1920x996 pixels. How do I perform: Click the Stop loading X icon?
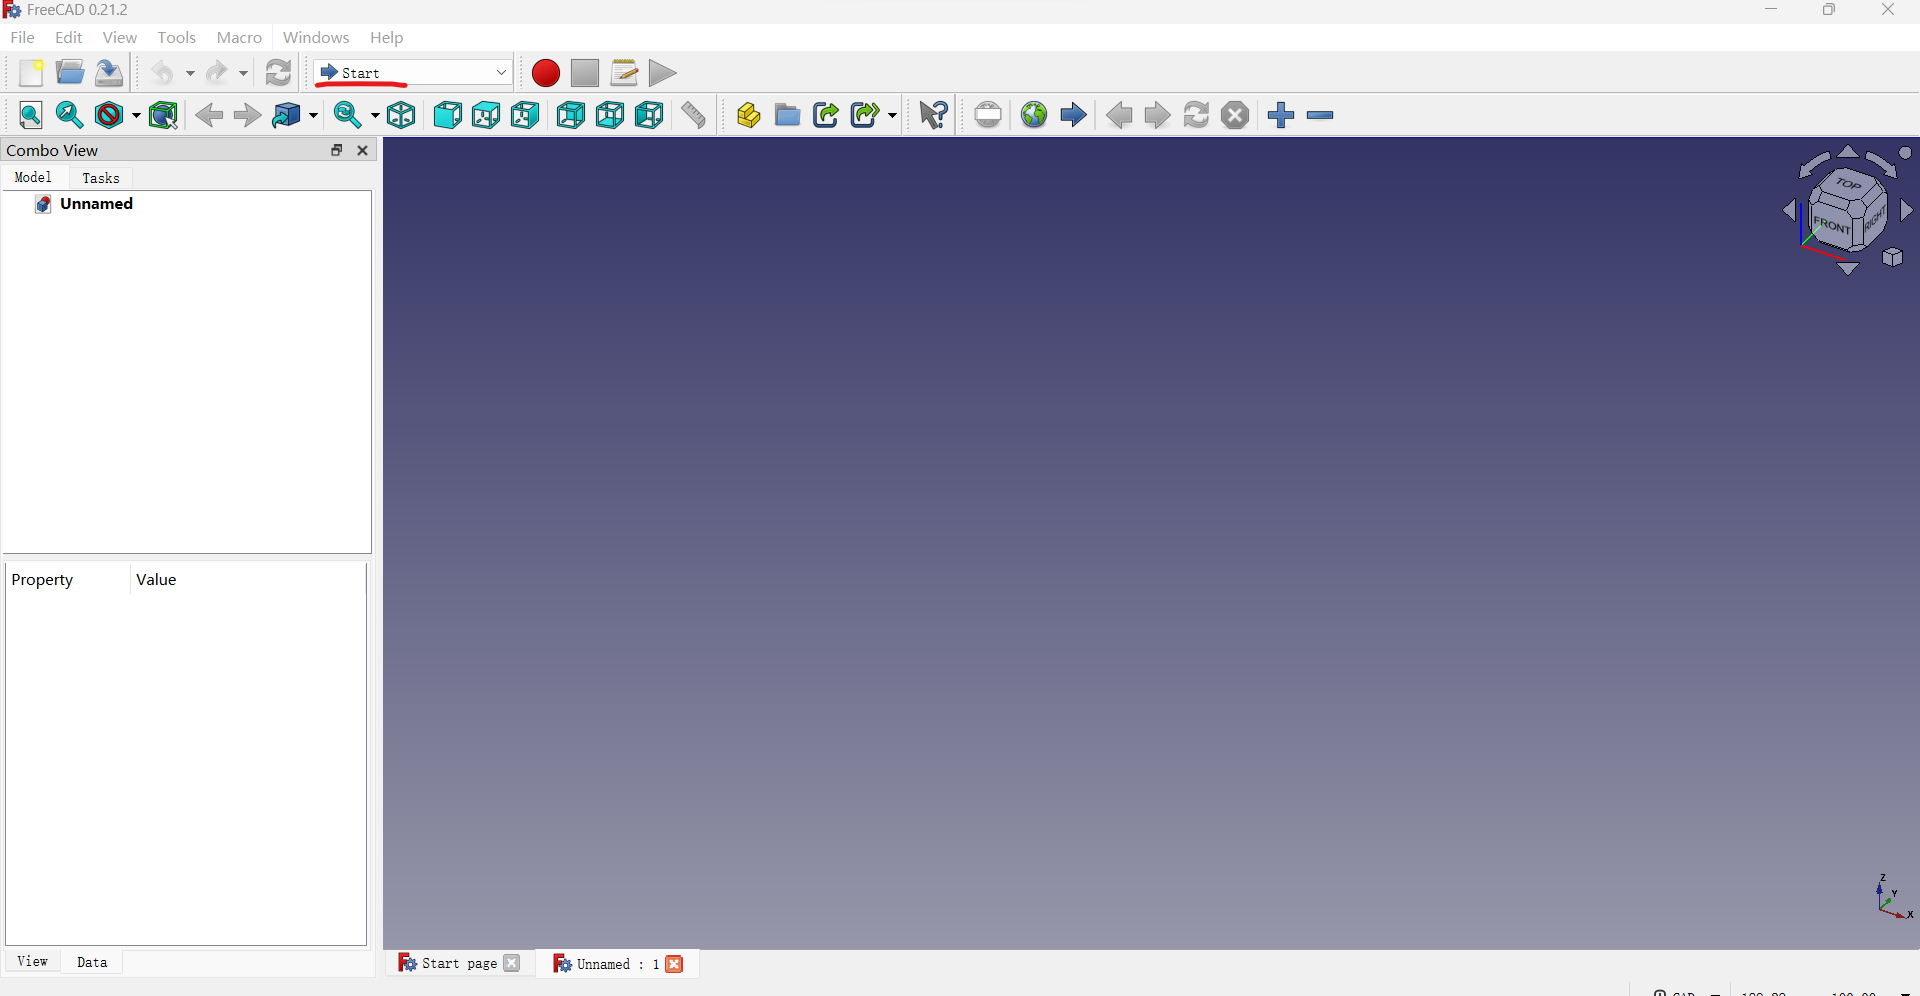[x=1236, y=115]
